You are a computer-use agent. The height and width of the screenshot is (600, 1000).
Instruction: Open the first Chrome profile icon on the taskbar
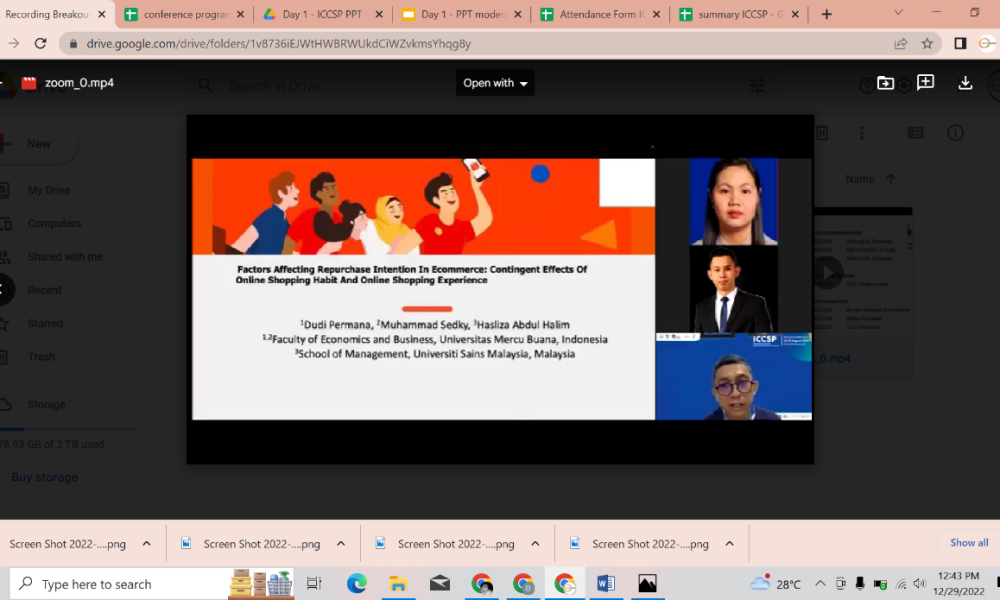click(x=482, y=583)
